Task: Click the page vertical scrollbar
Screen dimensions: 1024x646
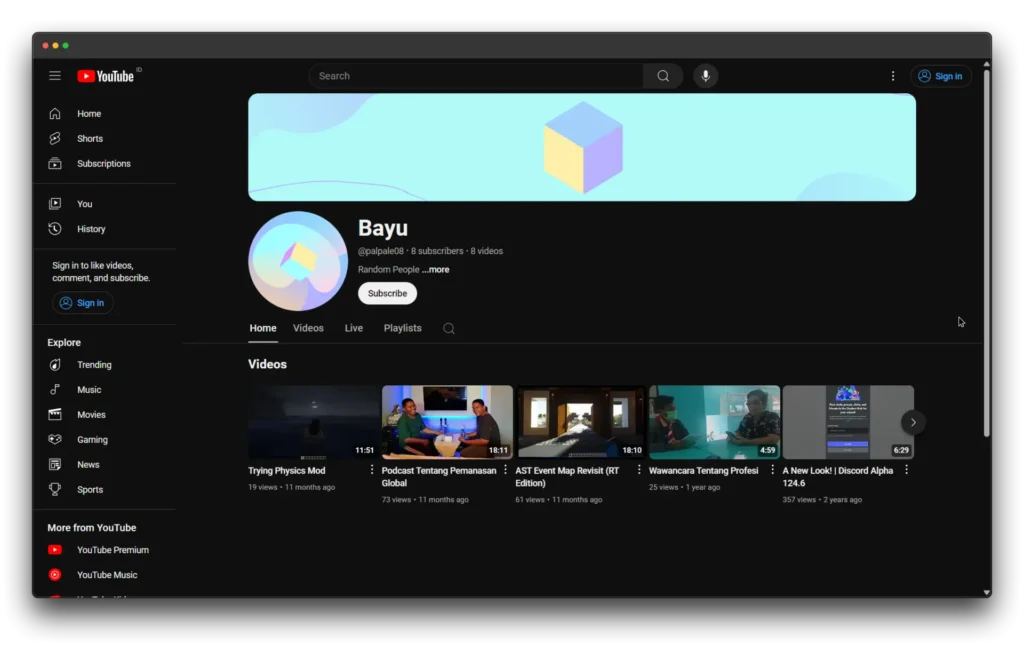Action: [987, 251]
